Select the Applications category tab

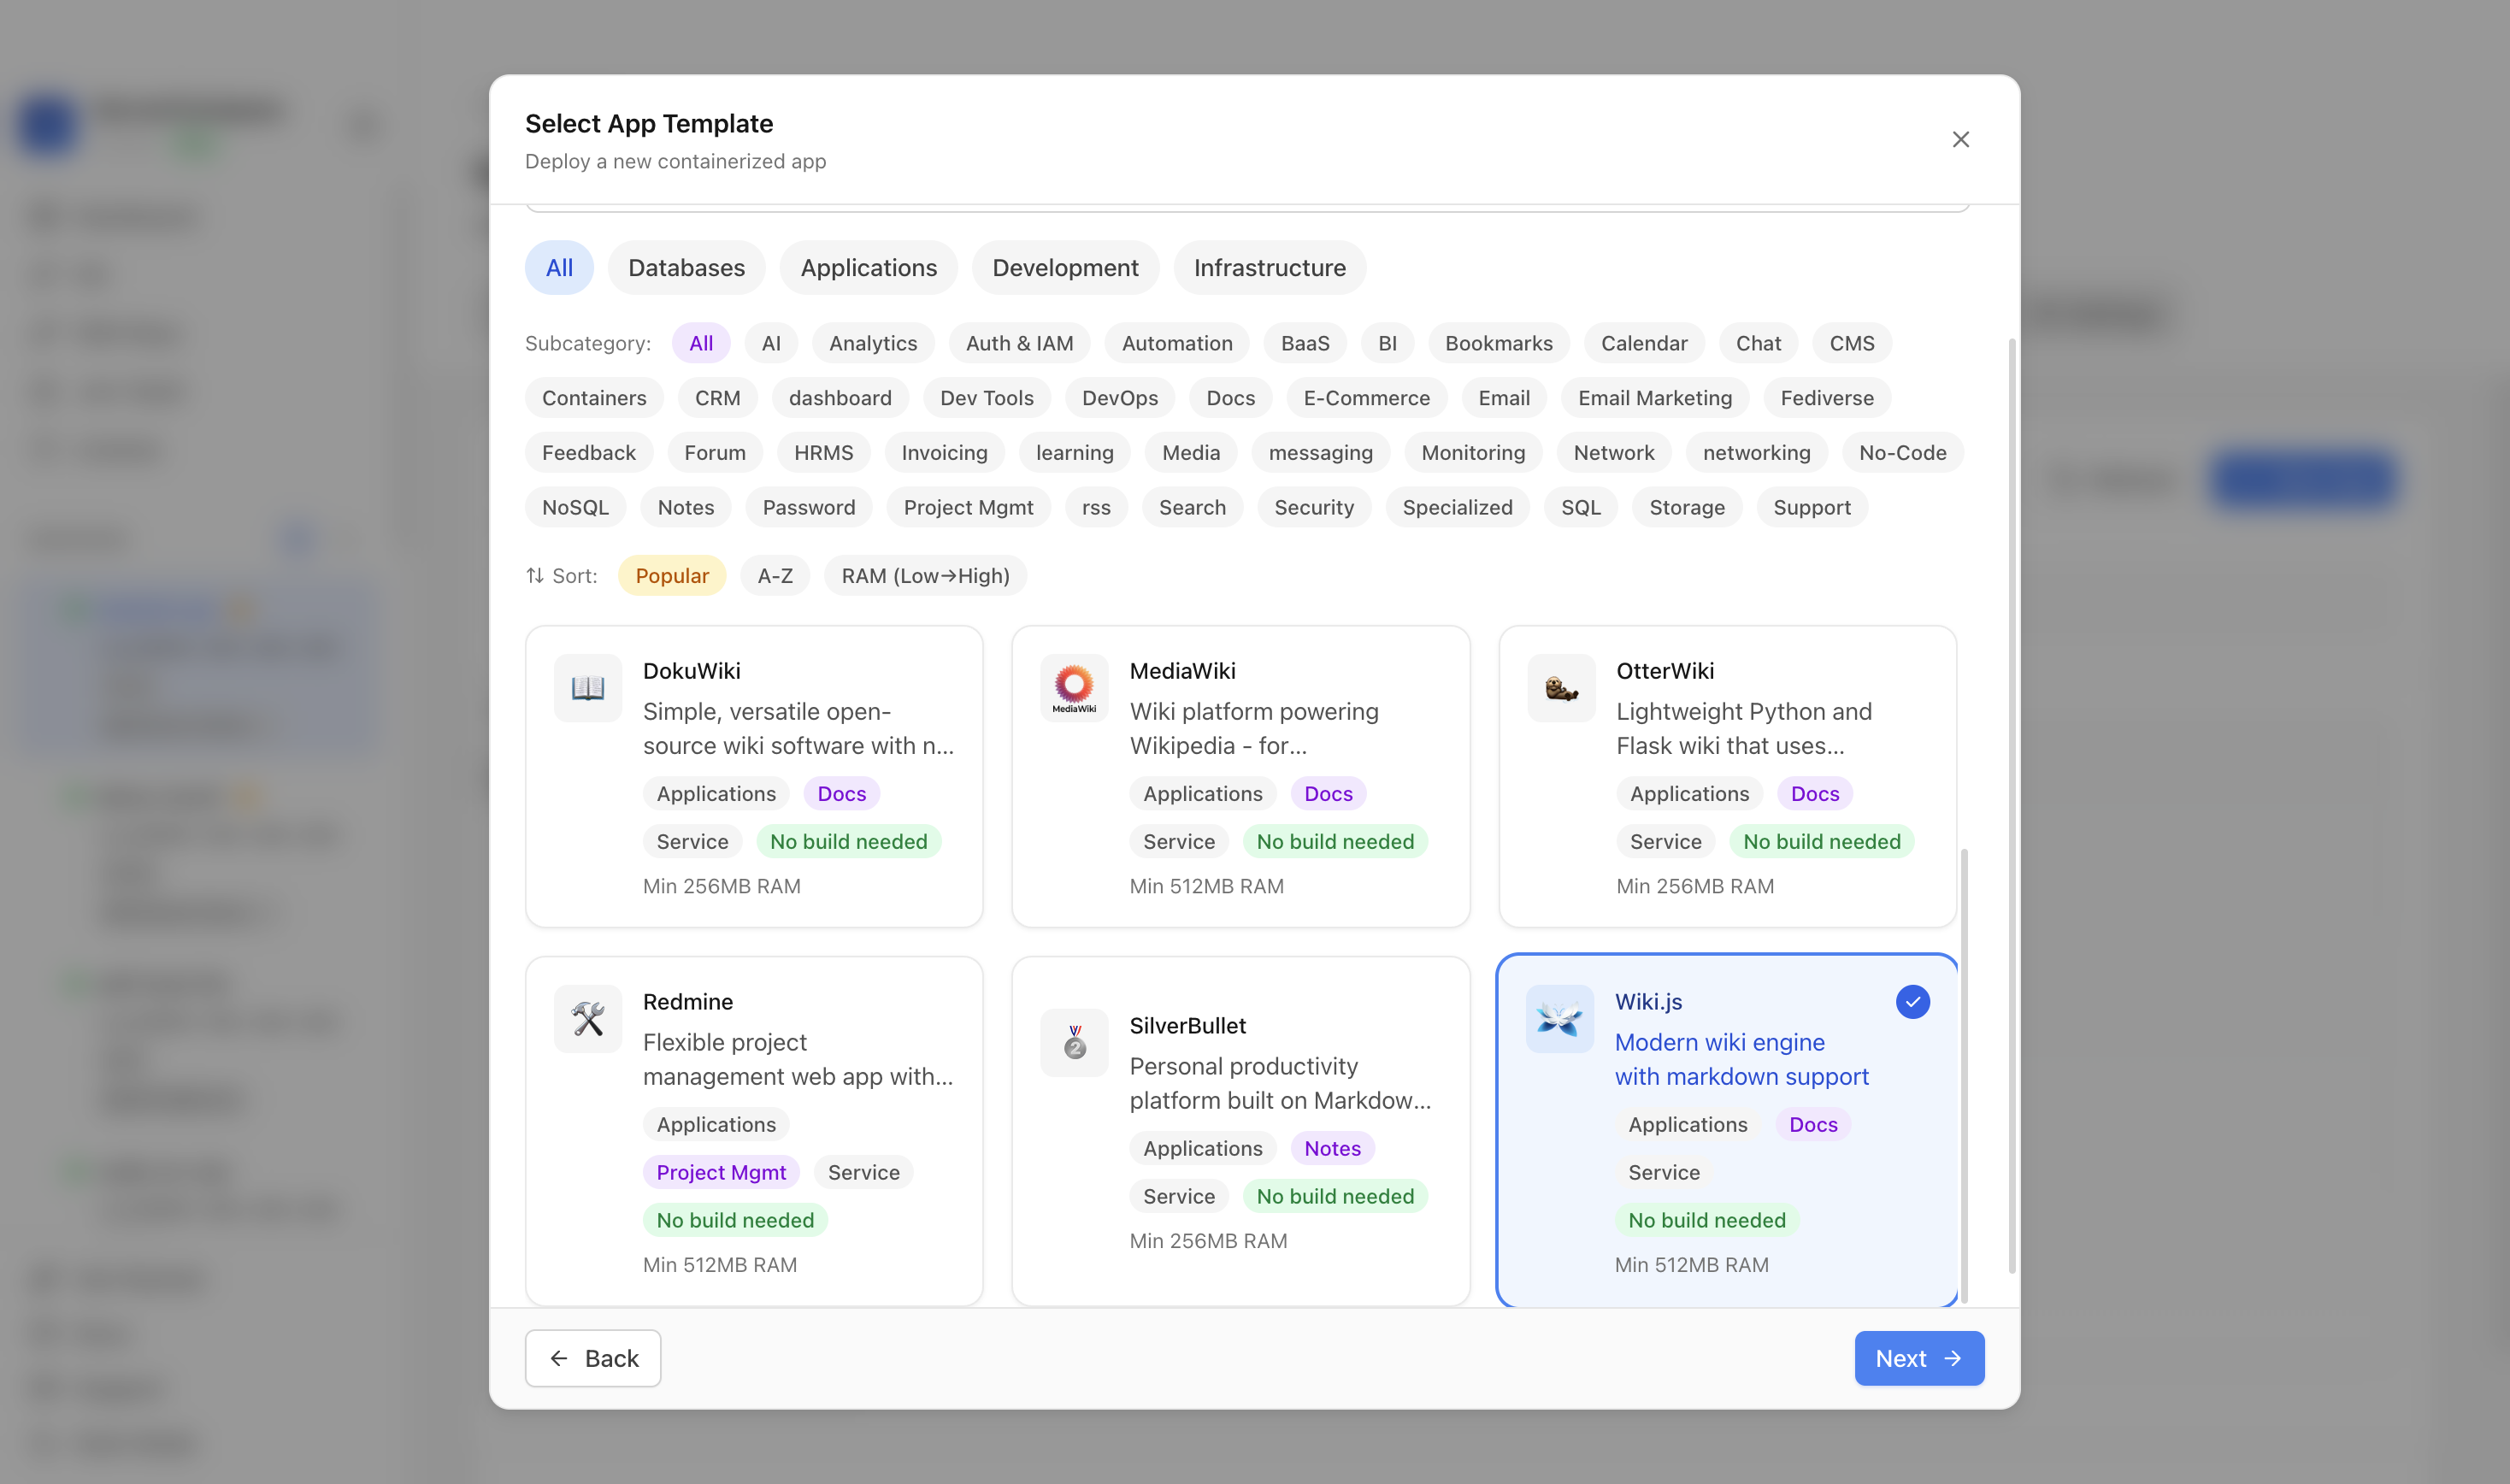click(868, 268)
